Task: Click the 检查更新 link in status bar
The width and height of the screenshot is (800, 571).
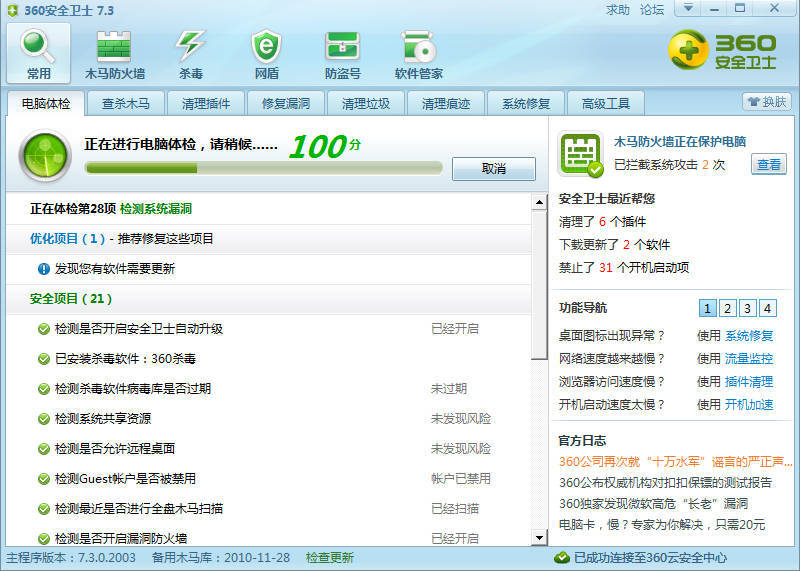Action: [330, 558]
